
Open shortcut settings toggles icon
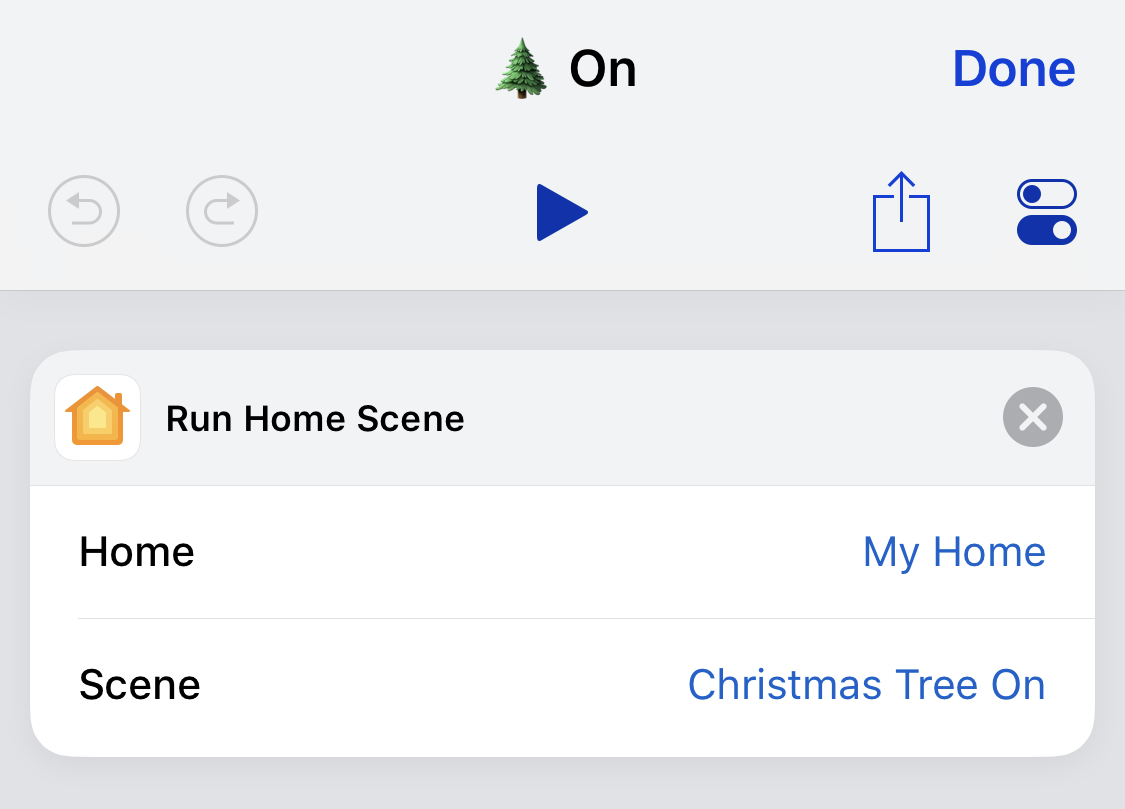click(x=1047, y=212)
